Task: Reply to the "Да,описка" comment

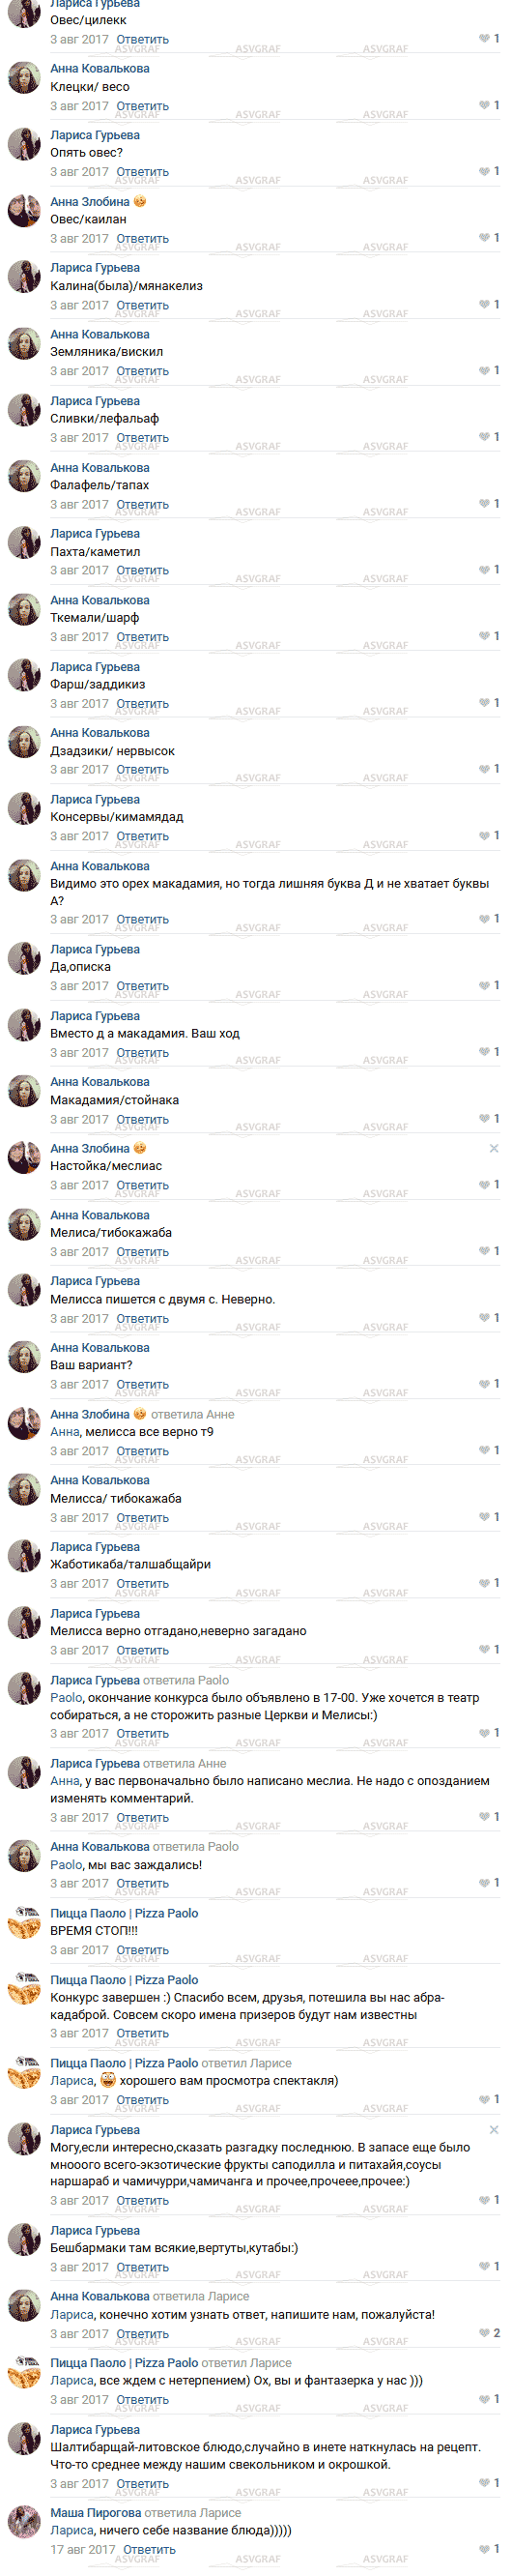Action: coord(143,986)
